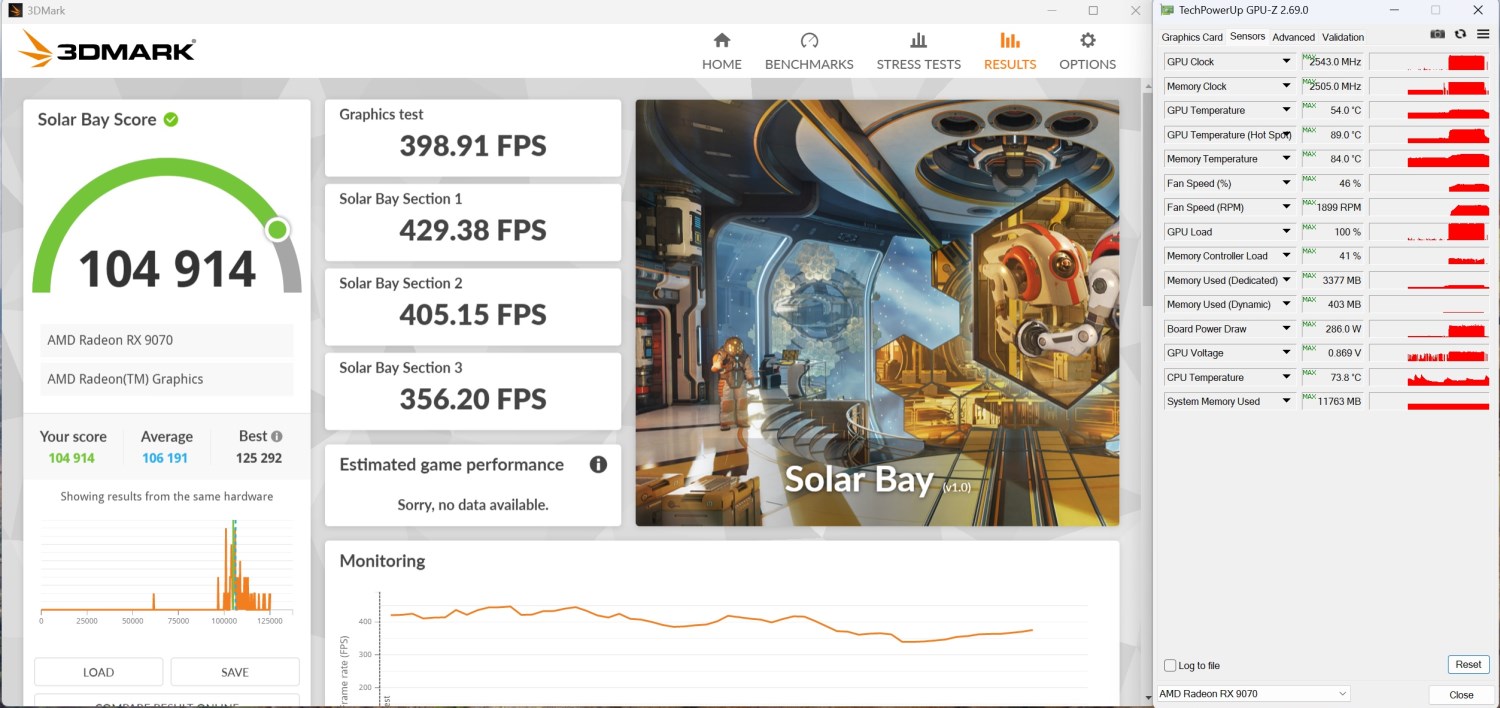1500x708 pixels.
Task: Switch to the Advanced tab in GPU-Z
Action: (1293, 37)
